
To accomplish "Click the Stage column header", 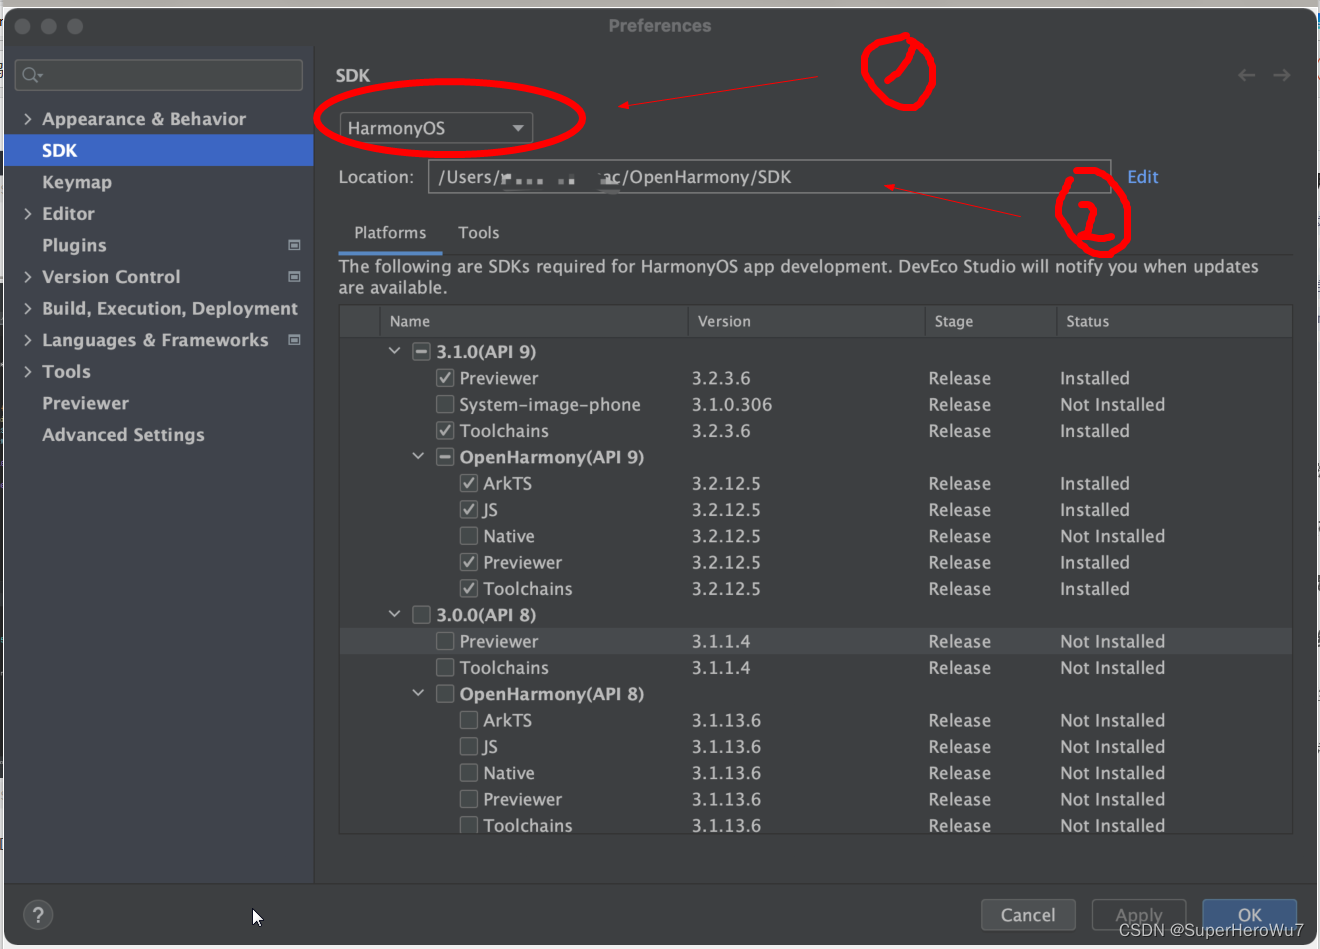I will [x=990, y=321].
